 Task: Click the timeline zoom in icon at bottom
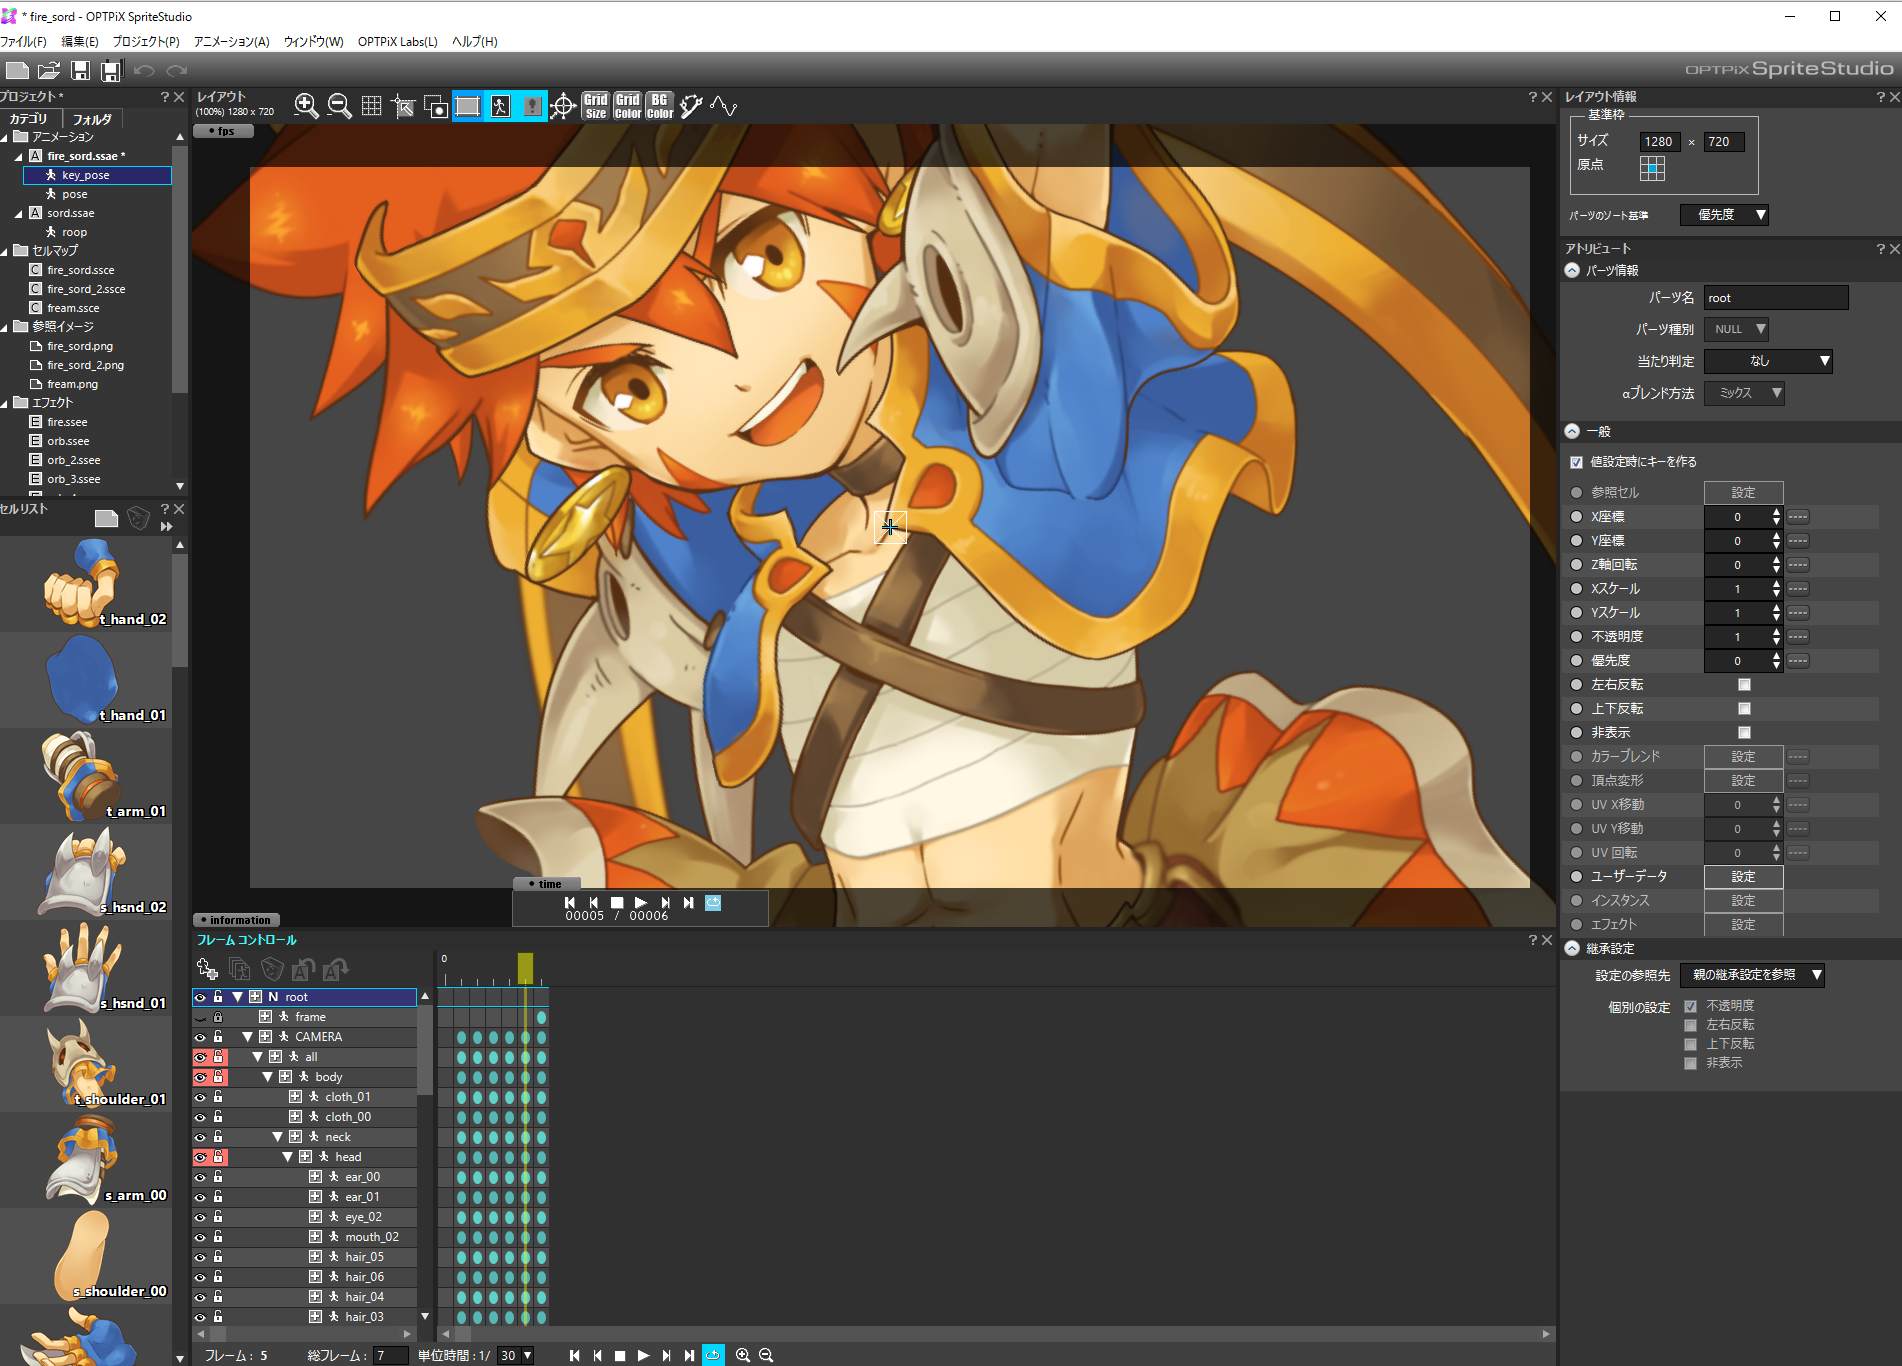pyautogui.click(x=743, y=1355)
